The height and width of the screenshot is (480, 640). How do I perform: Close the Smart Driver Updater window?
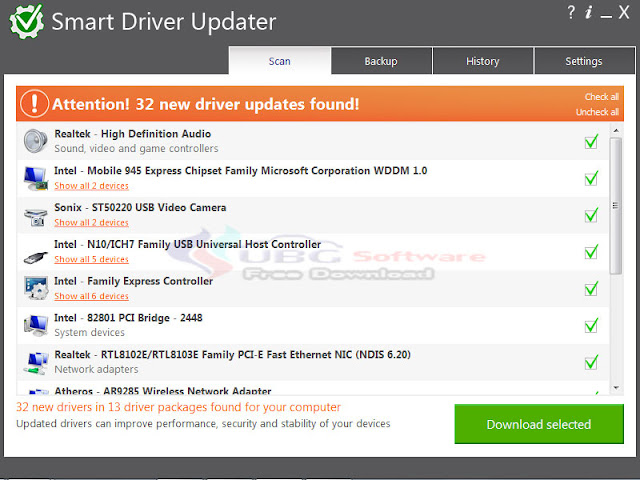tap(624, 12)
